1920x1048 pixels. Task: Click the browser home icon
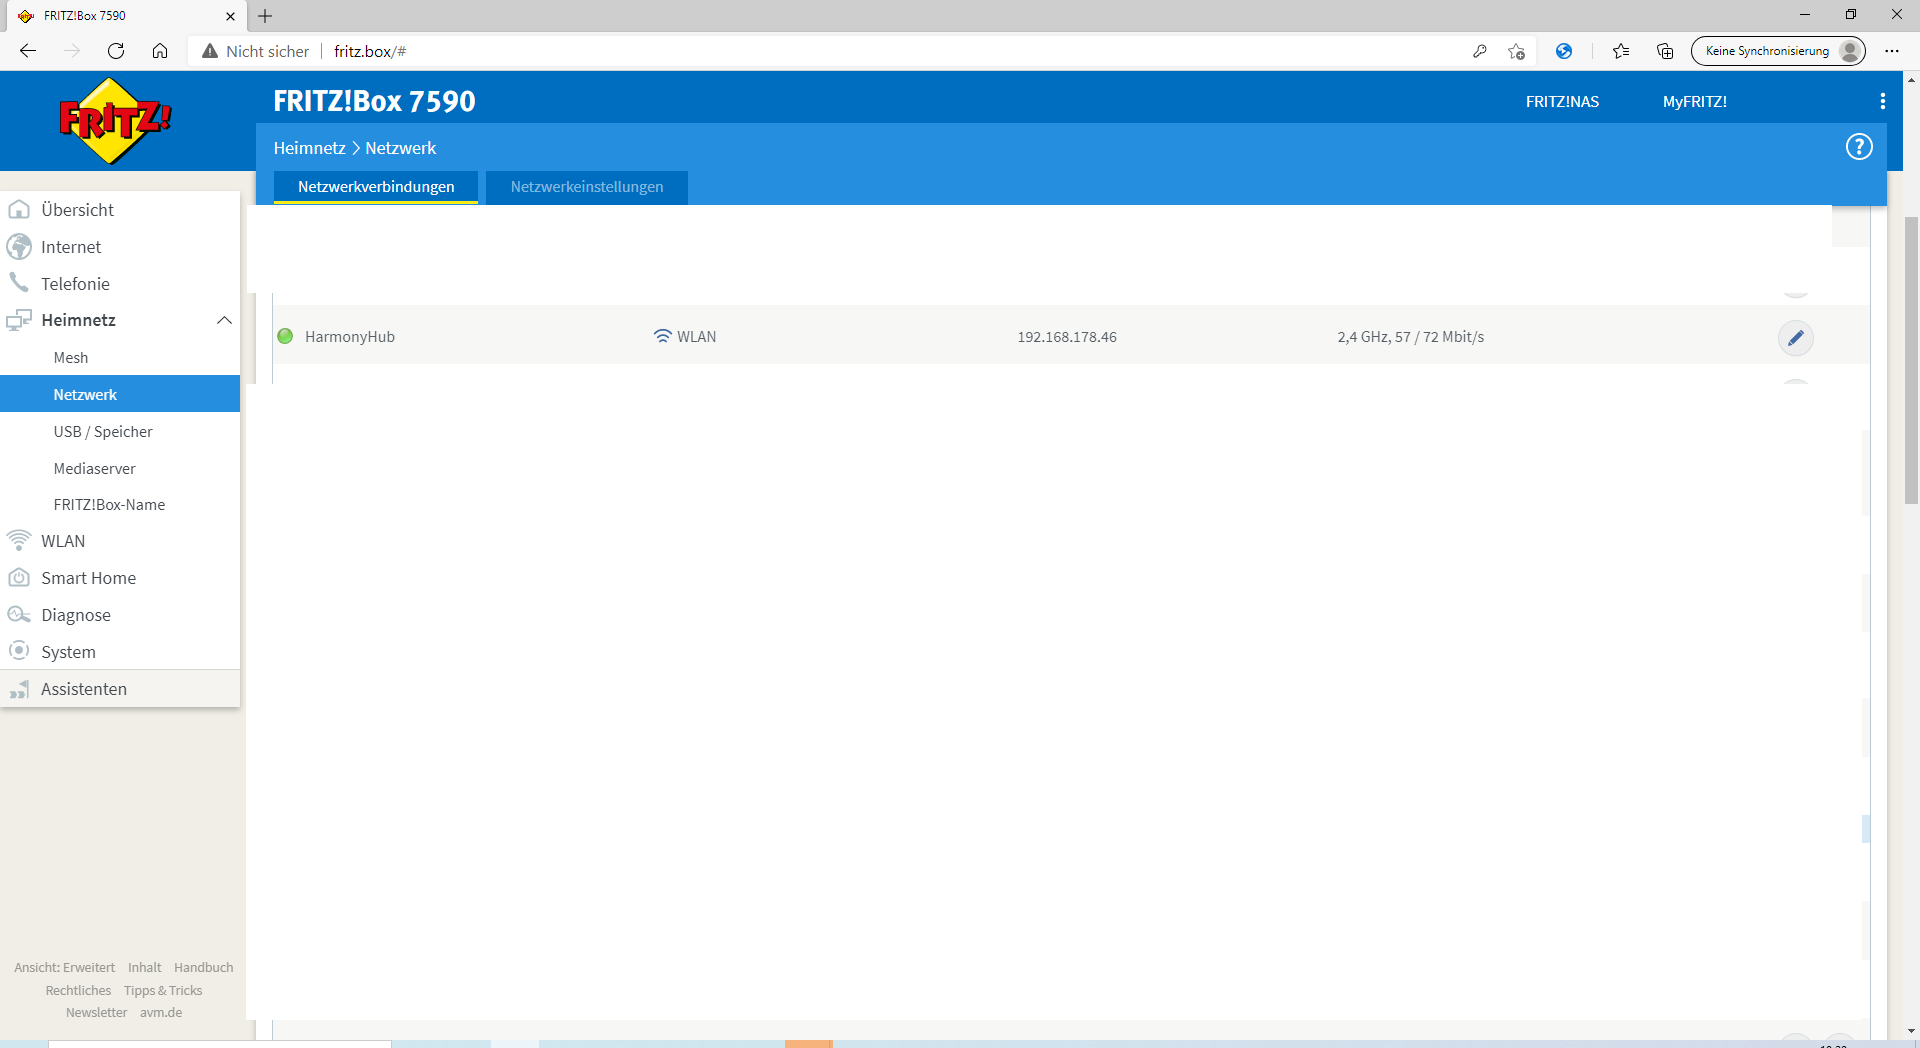160,51
